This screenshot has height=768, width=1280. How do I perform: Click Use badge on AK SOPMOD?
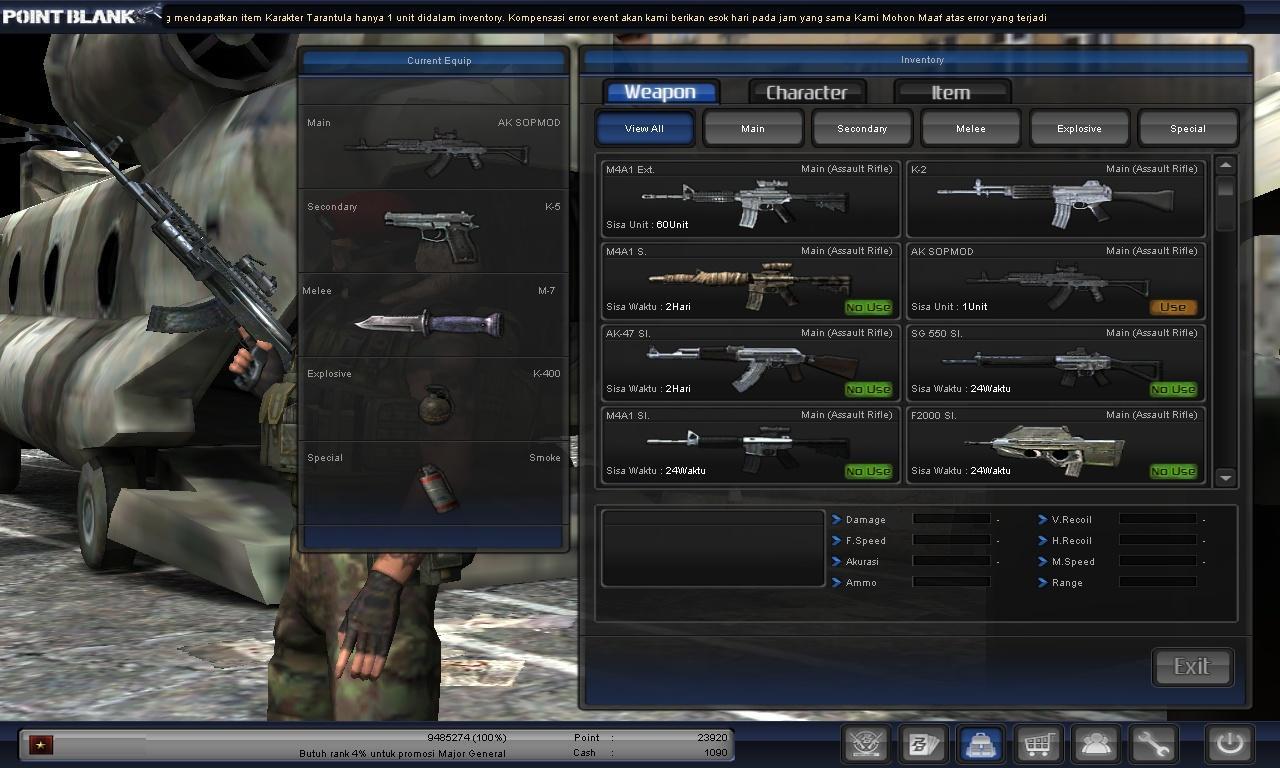[1173, 307]
